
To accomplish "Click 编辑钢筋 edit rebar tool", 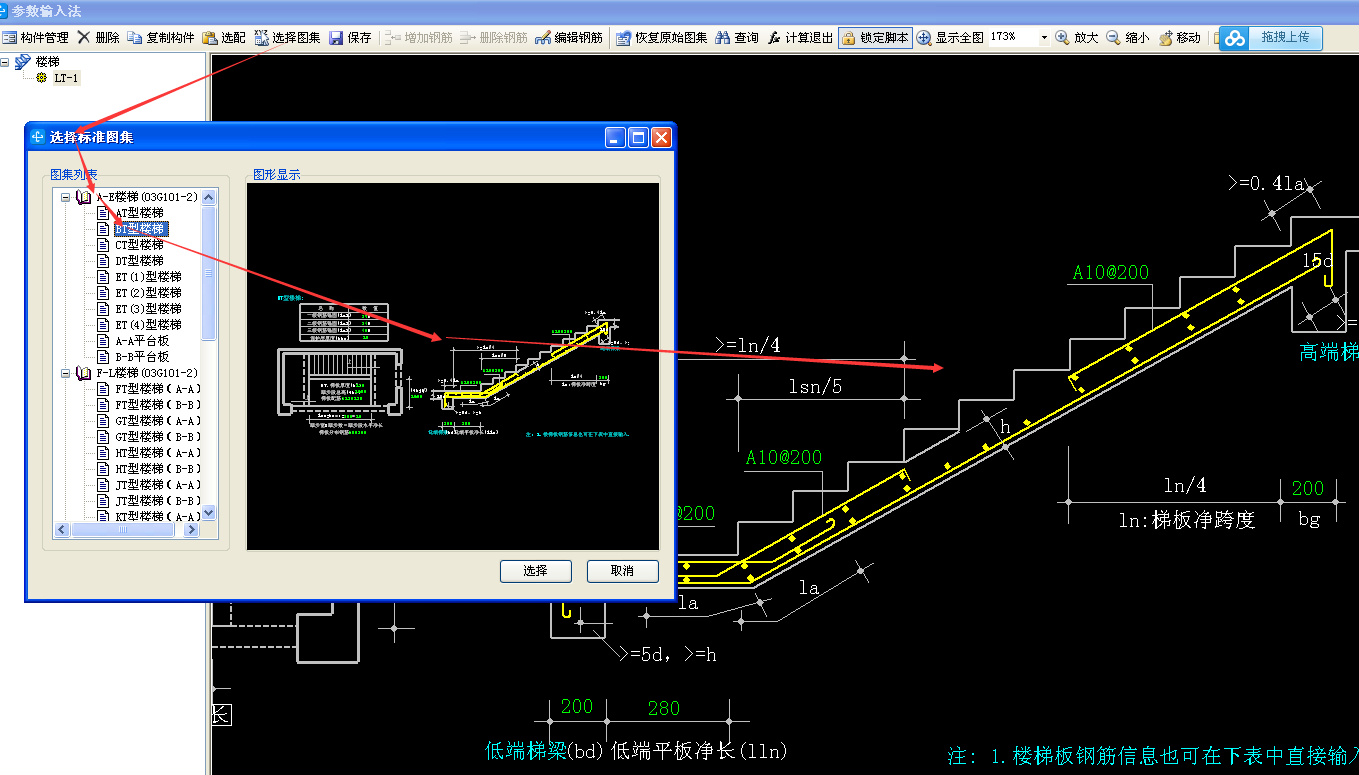I will point(569,38).
